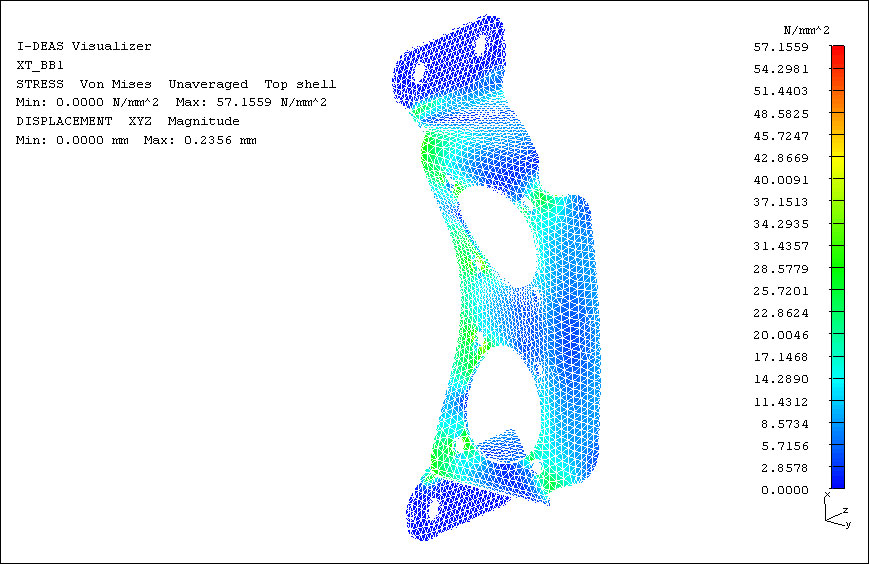
Task: Click legend value 8.5734
Action: tap(785, 424)
